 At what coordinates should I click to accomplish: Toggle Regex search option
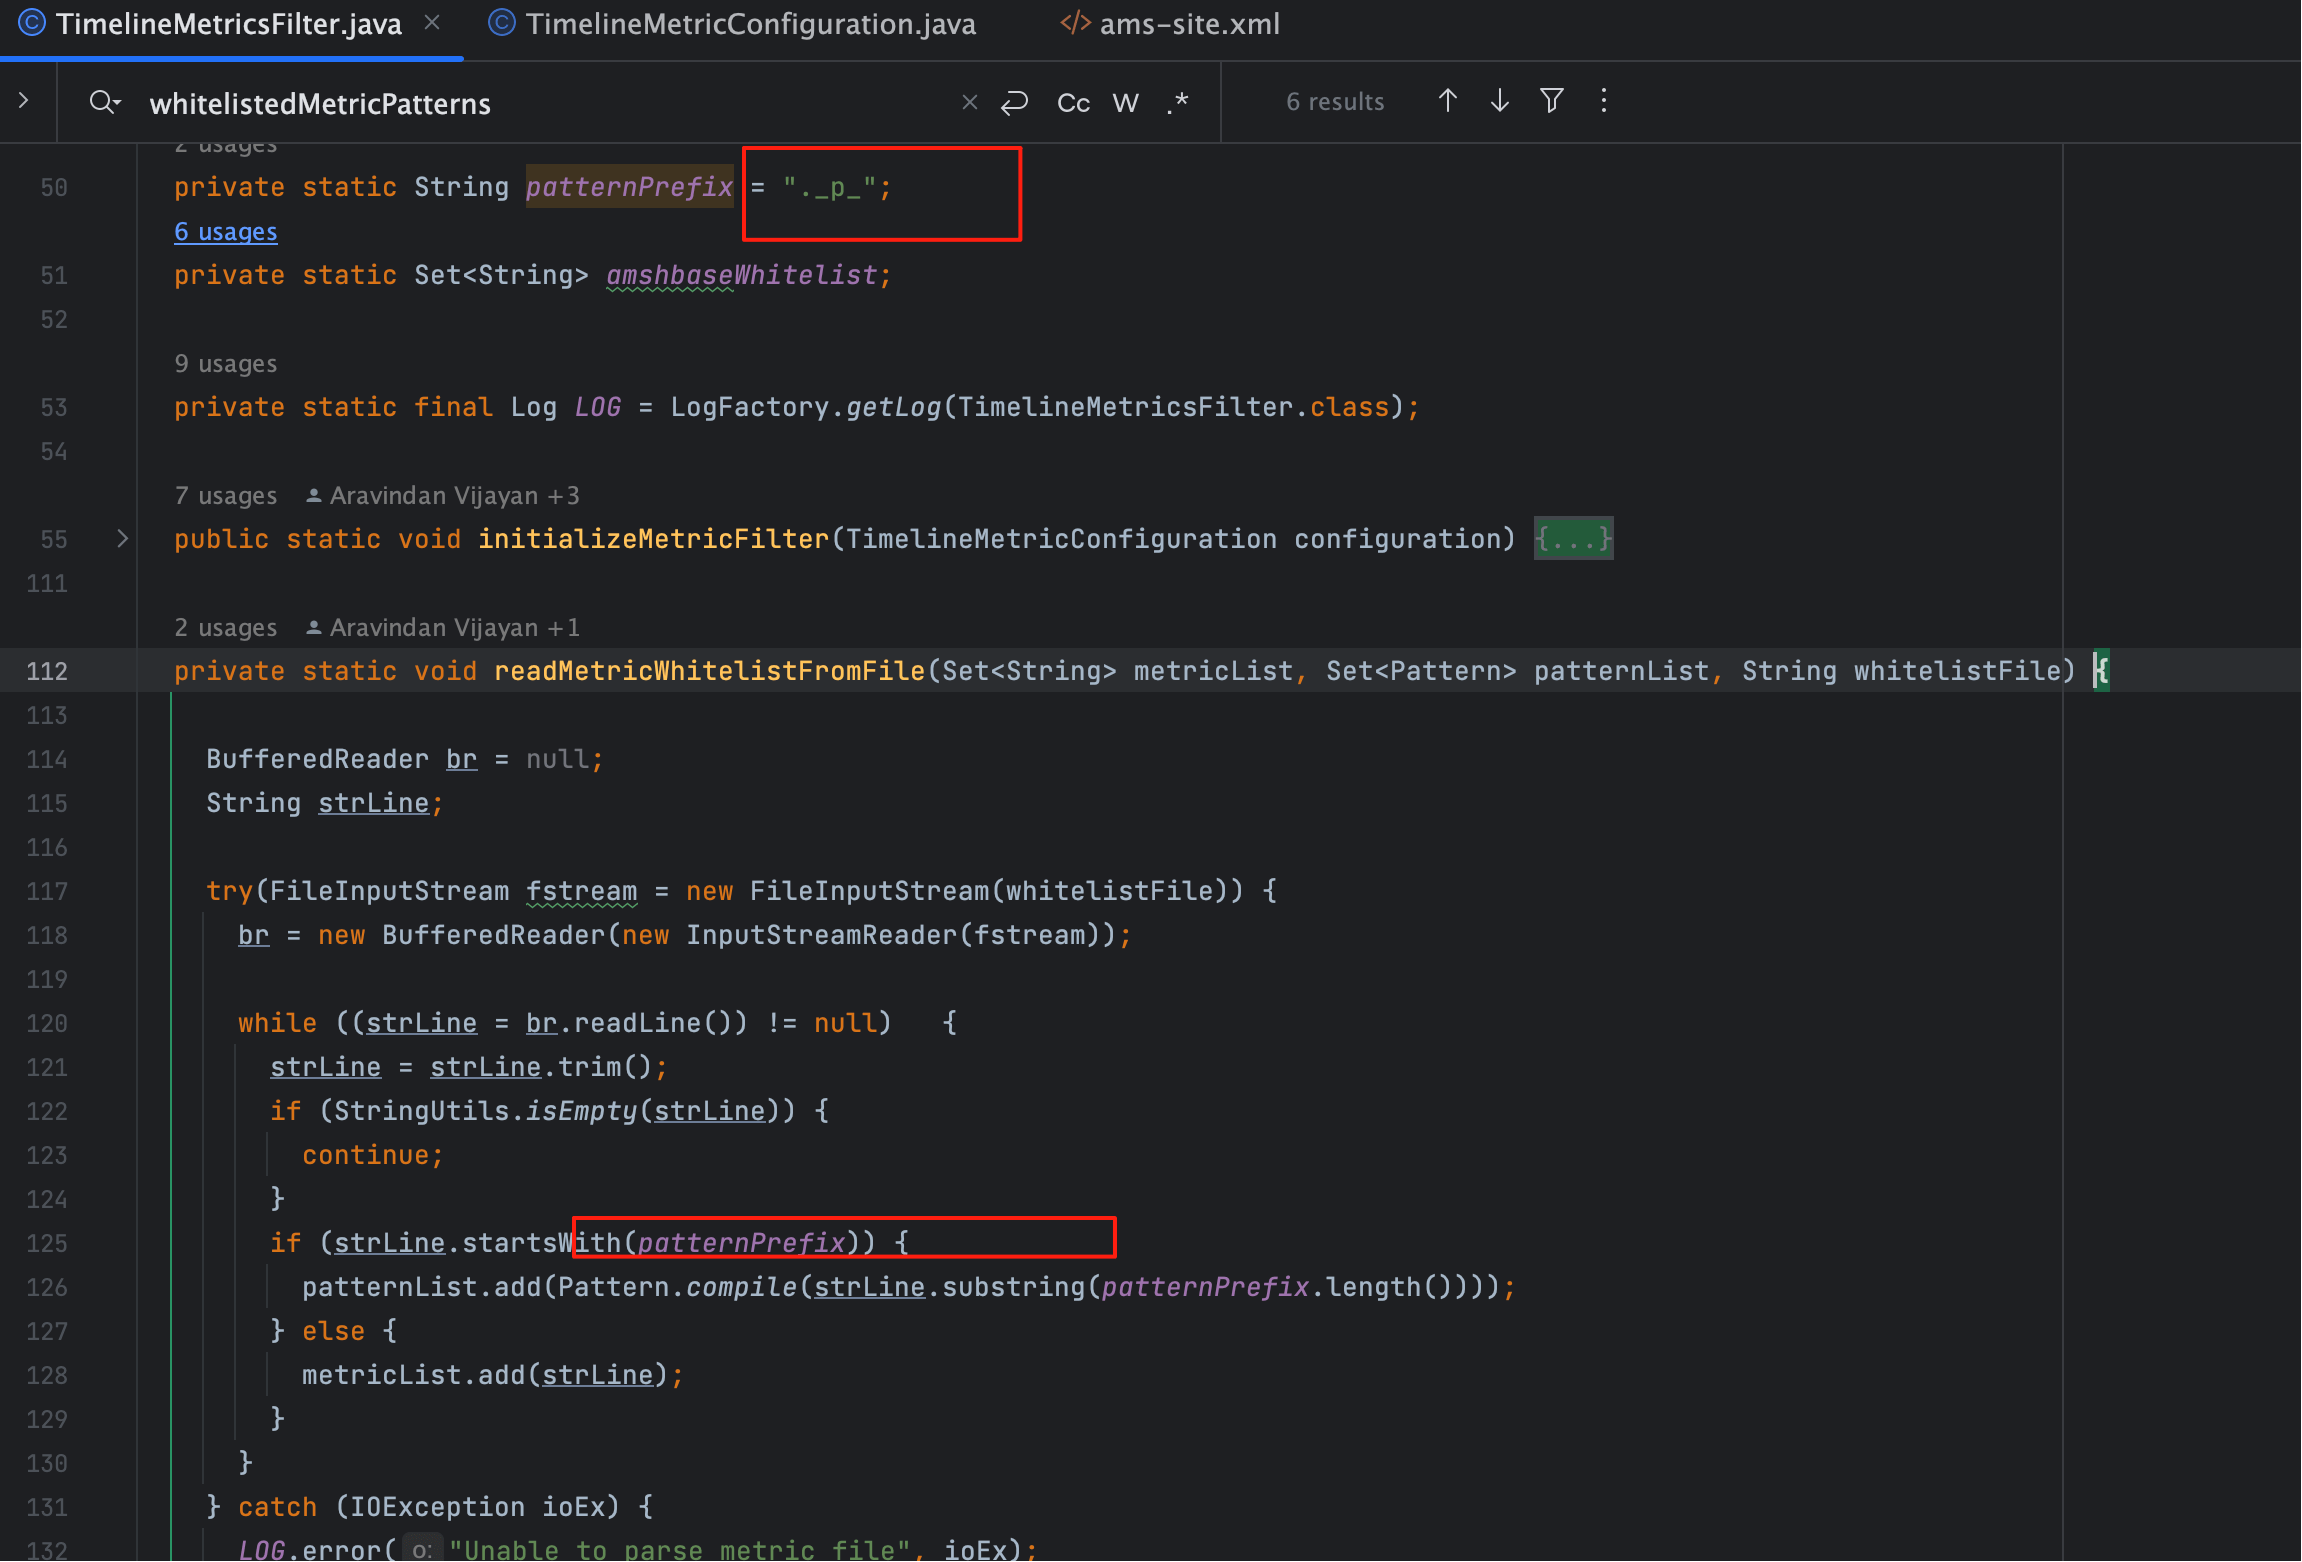tap(1177, 102)
